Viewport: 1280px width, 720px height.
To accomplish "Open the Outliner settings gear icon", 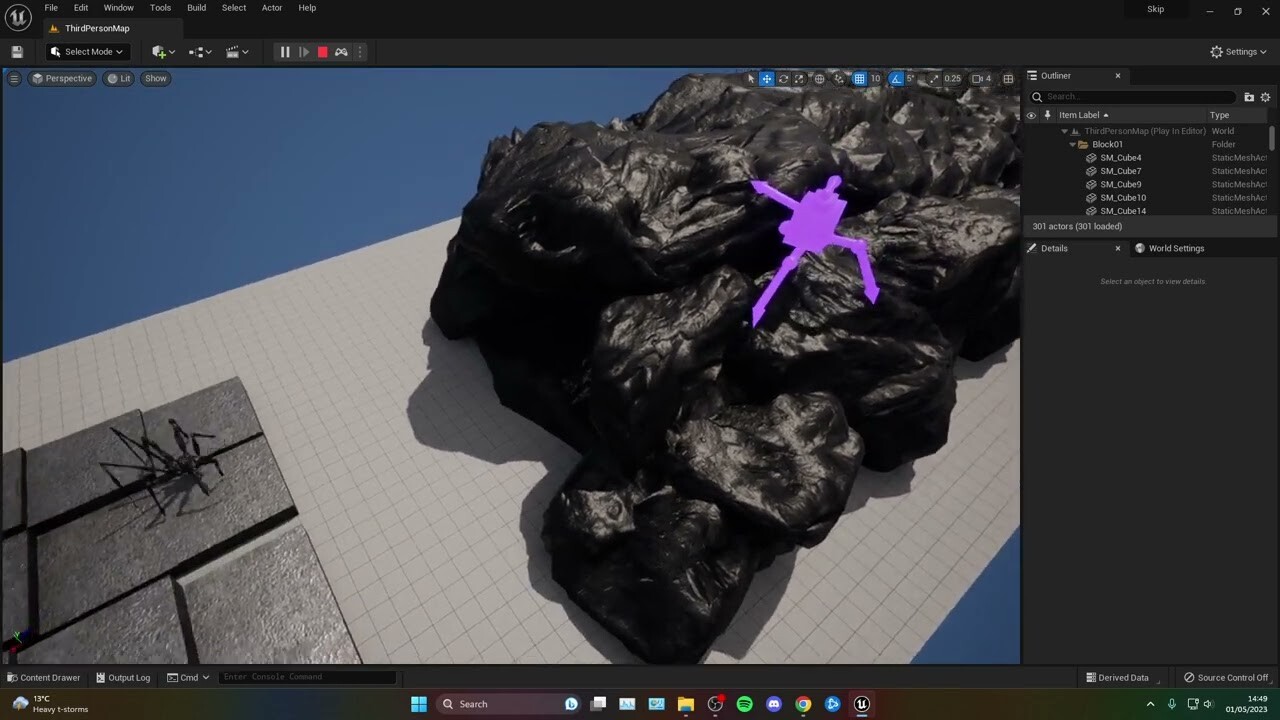I will pos(1265,97).
